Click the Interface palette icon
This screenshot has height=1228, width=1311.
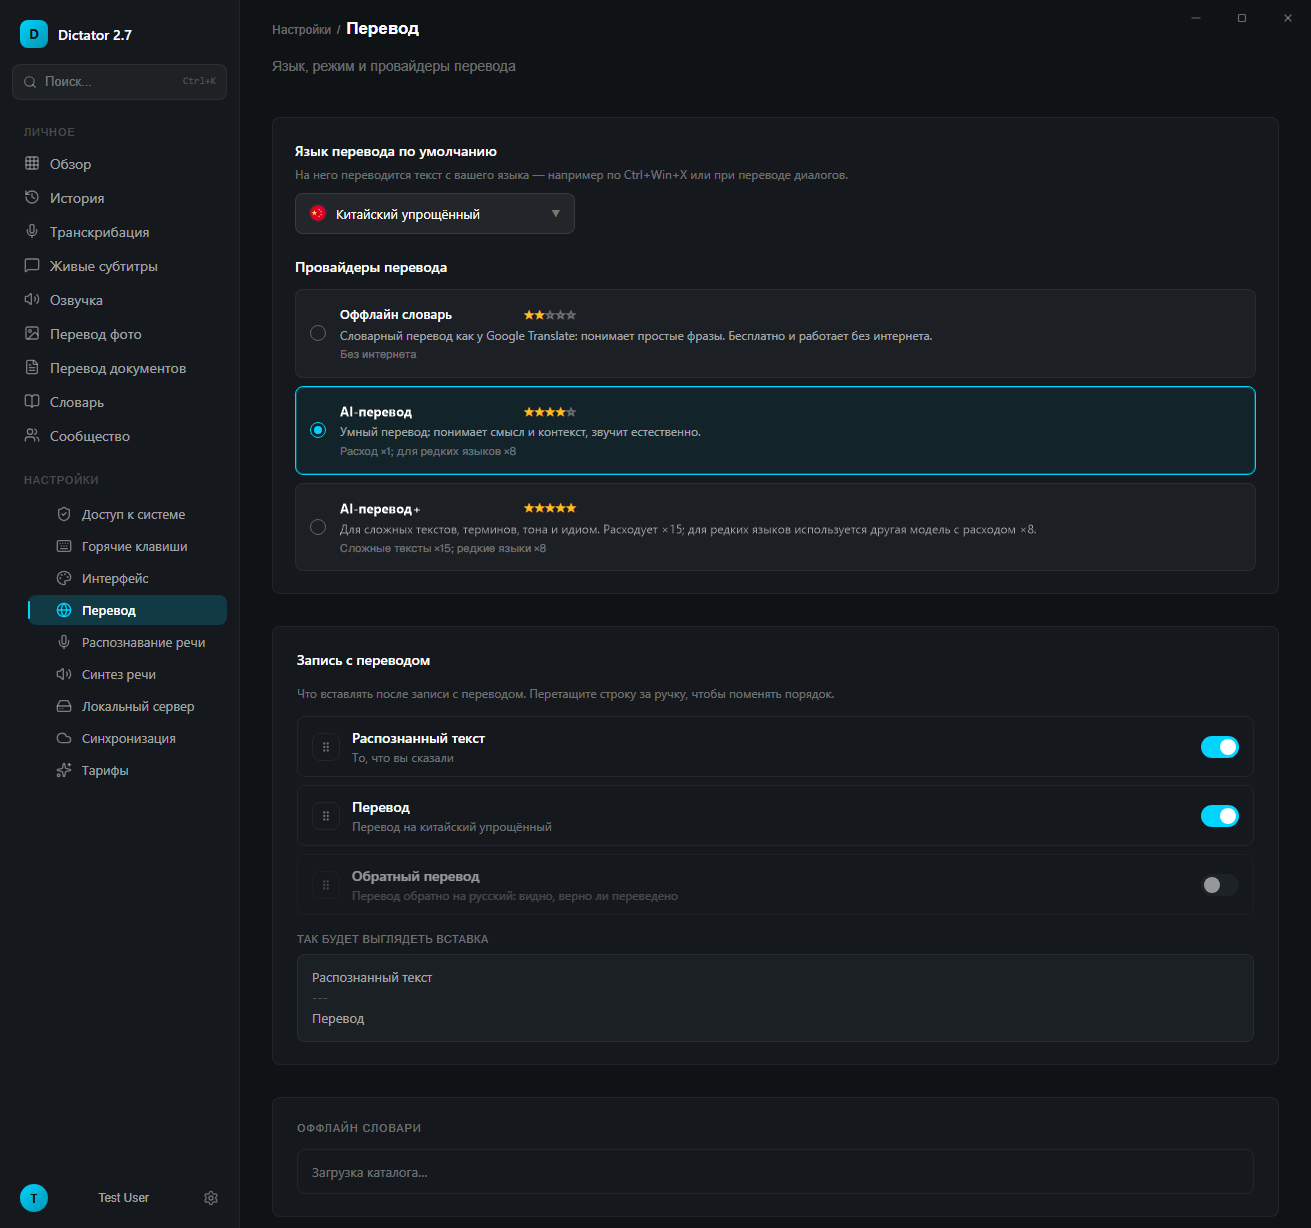[x=64, y=578]
